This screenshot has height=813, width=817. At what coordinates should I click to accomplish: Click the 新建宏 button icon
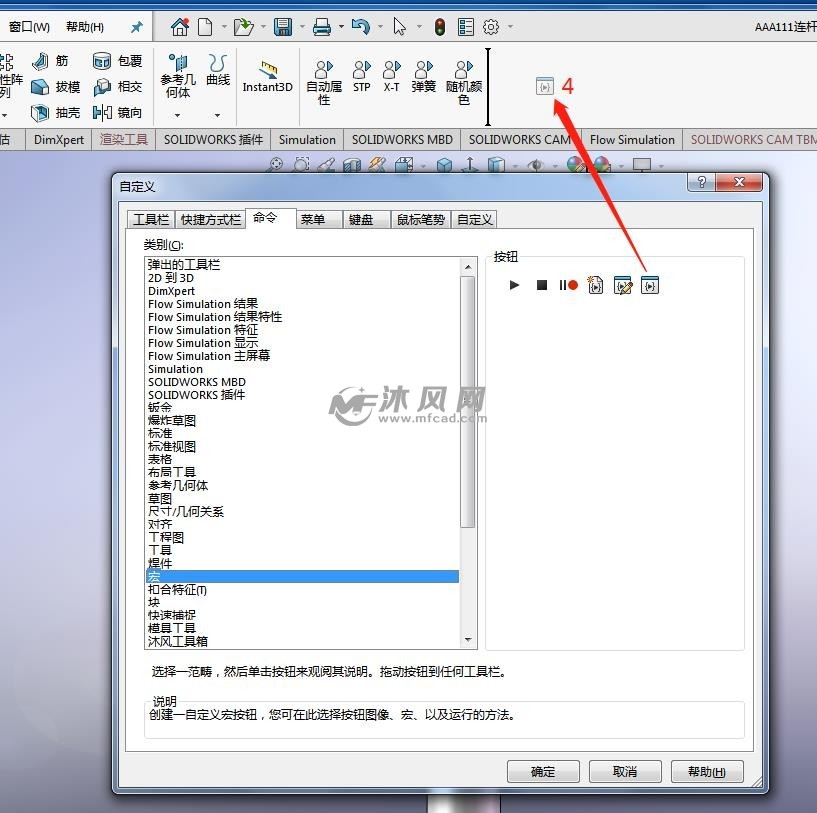(x=596, y=285)
